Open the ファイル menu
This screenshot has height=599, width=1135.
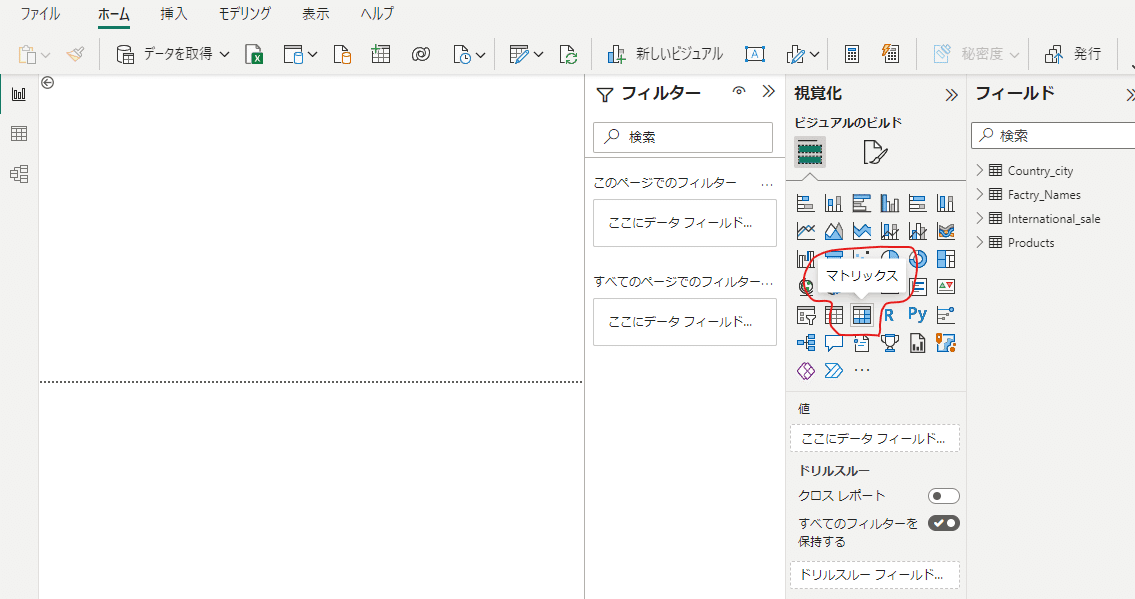[x=40, y=14]
